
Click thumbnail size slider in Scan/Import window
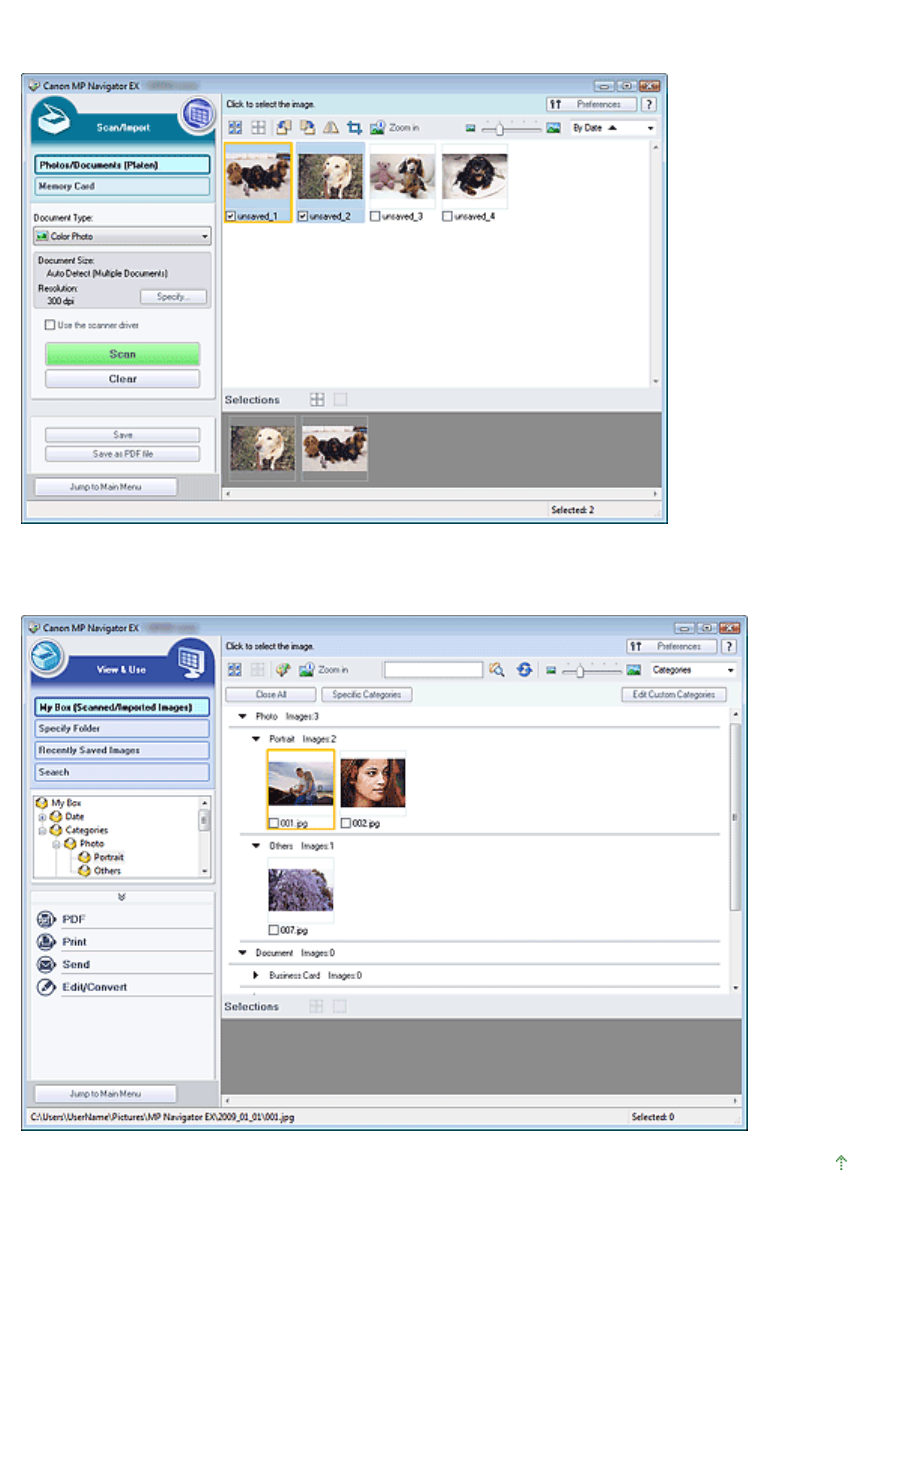(511, 128)
